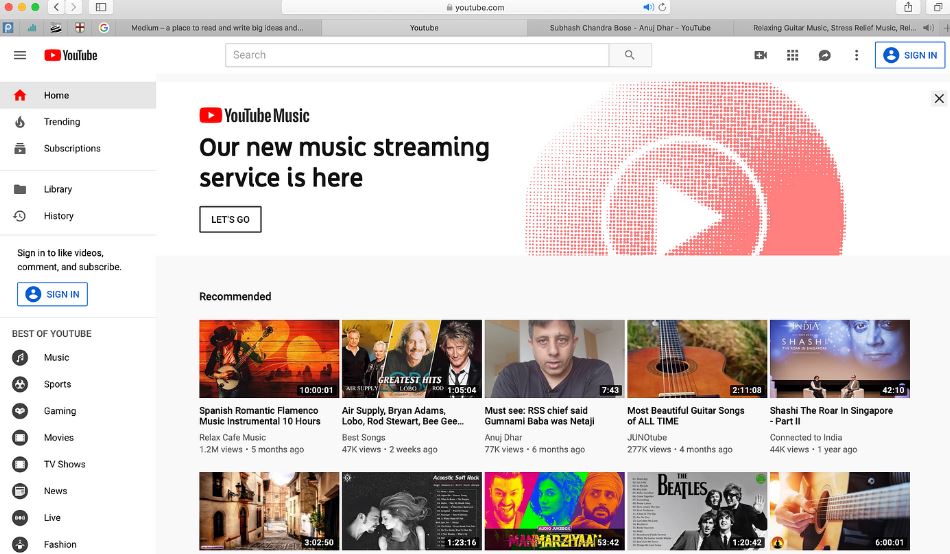Viewport: 950px width, 554px height.
Task: Click the Trending flame icon
Action: pyautogui.click(x=20, y=122)
